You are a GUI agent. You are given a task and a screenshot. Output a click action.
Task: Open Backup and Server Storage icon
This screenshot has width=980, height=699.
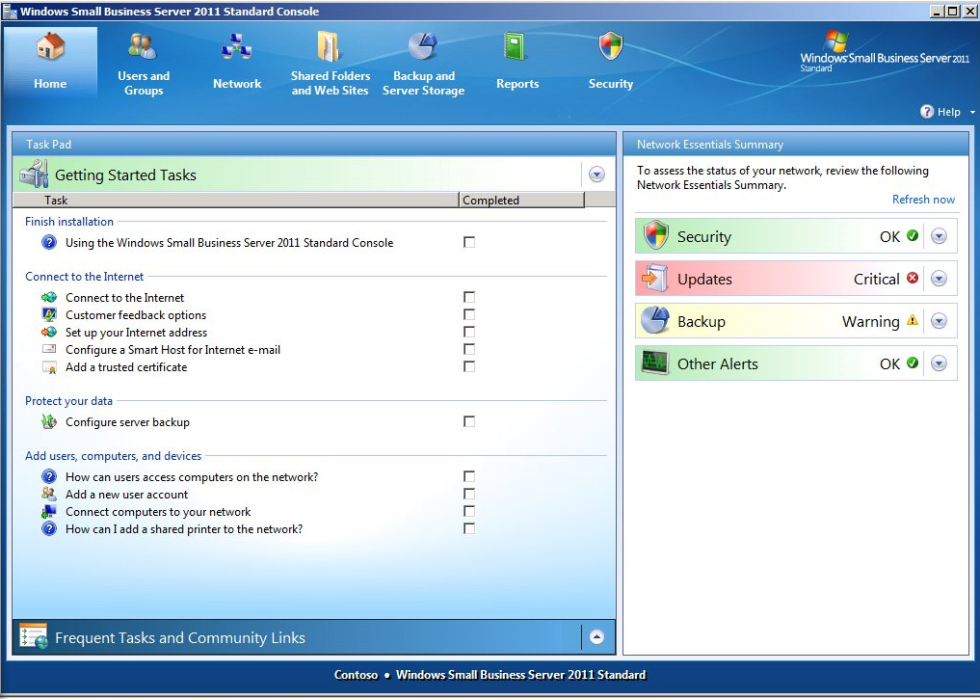pyautogui.click(x=423, y=47)
